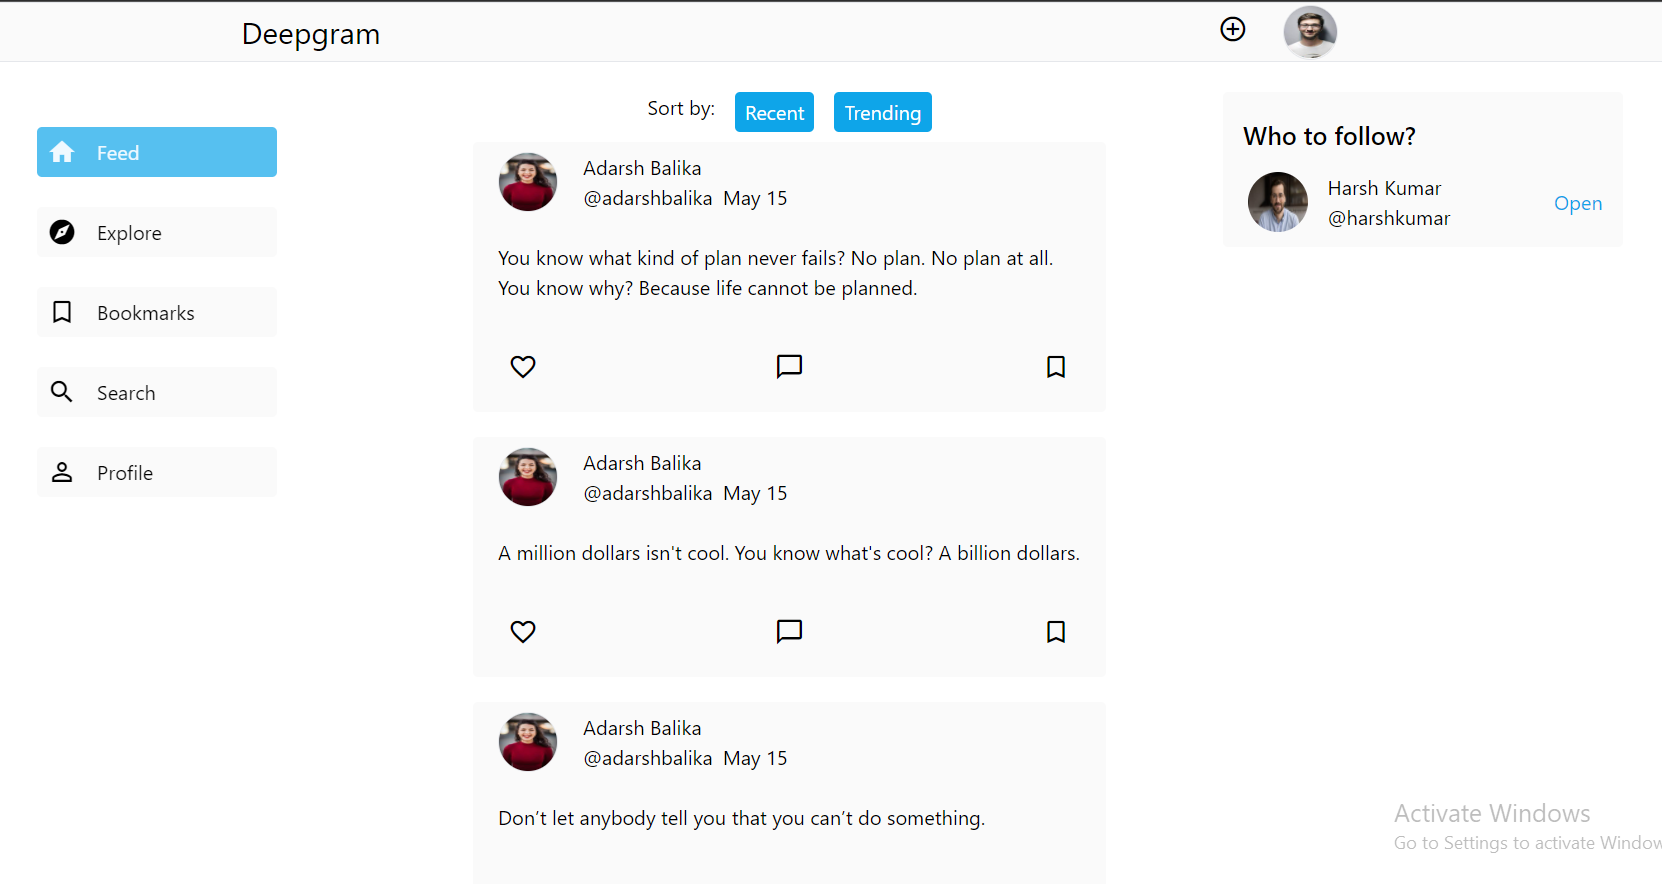Click the Search magnifier icon
Image resolution: width=1662 pixels, height=884 pixels.
(61, 392)
